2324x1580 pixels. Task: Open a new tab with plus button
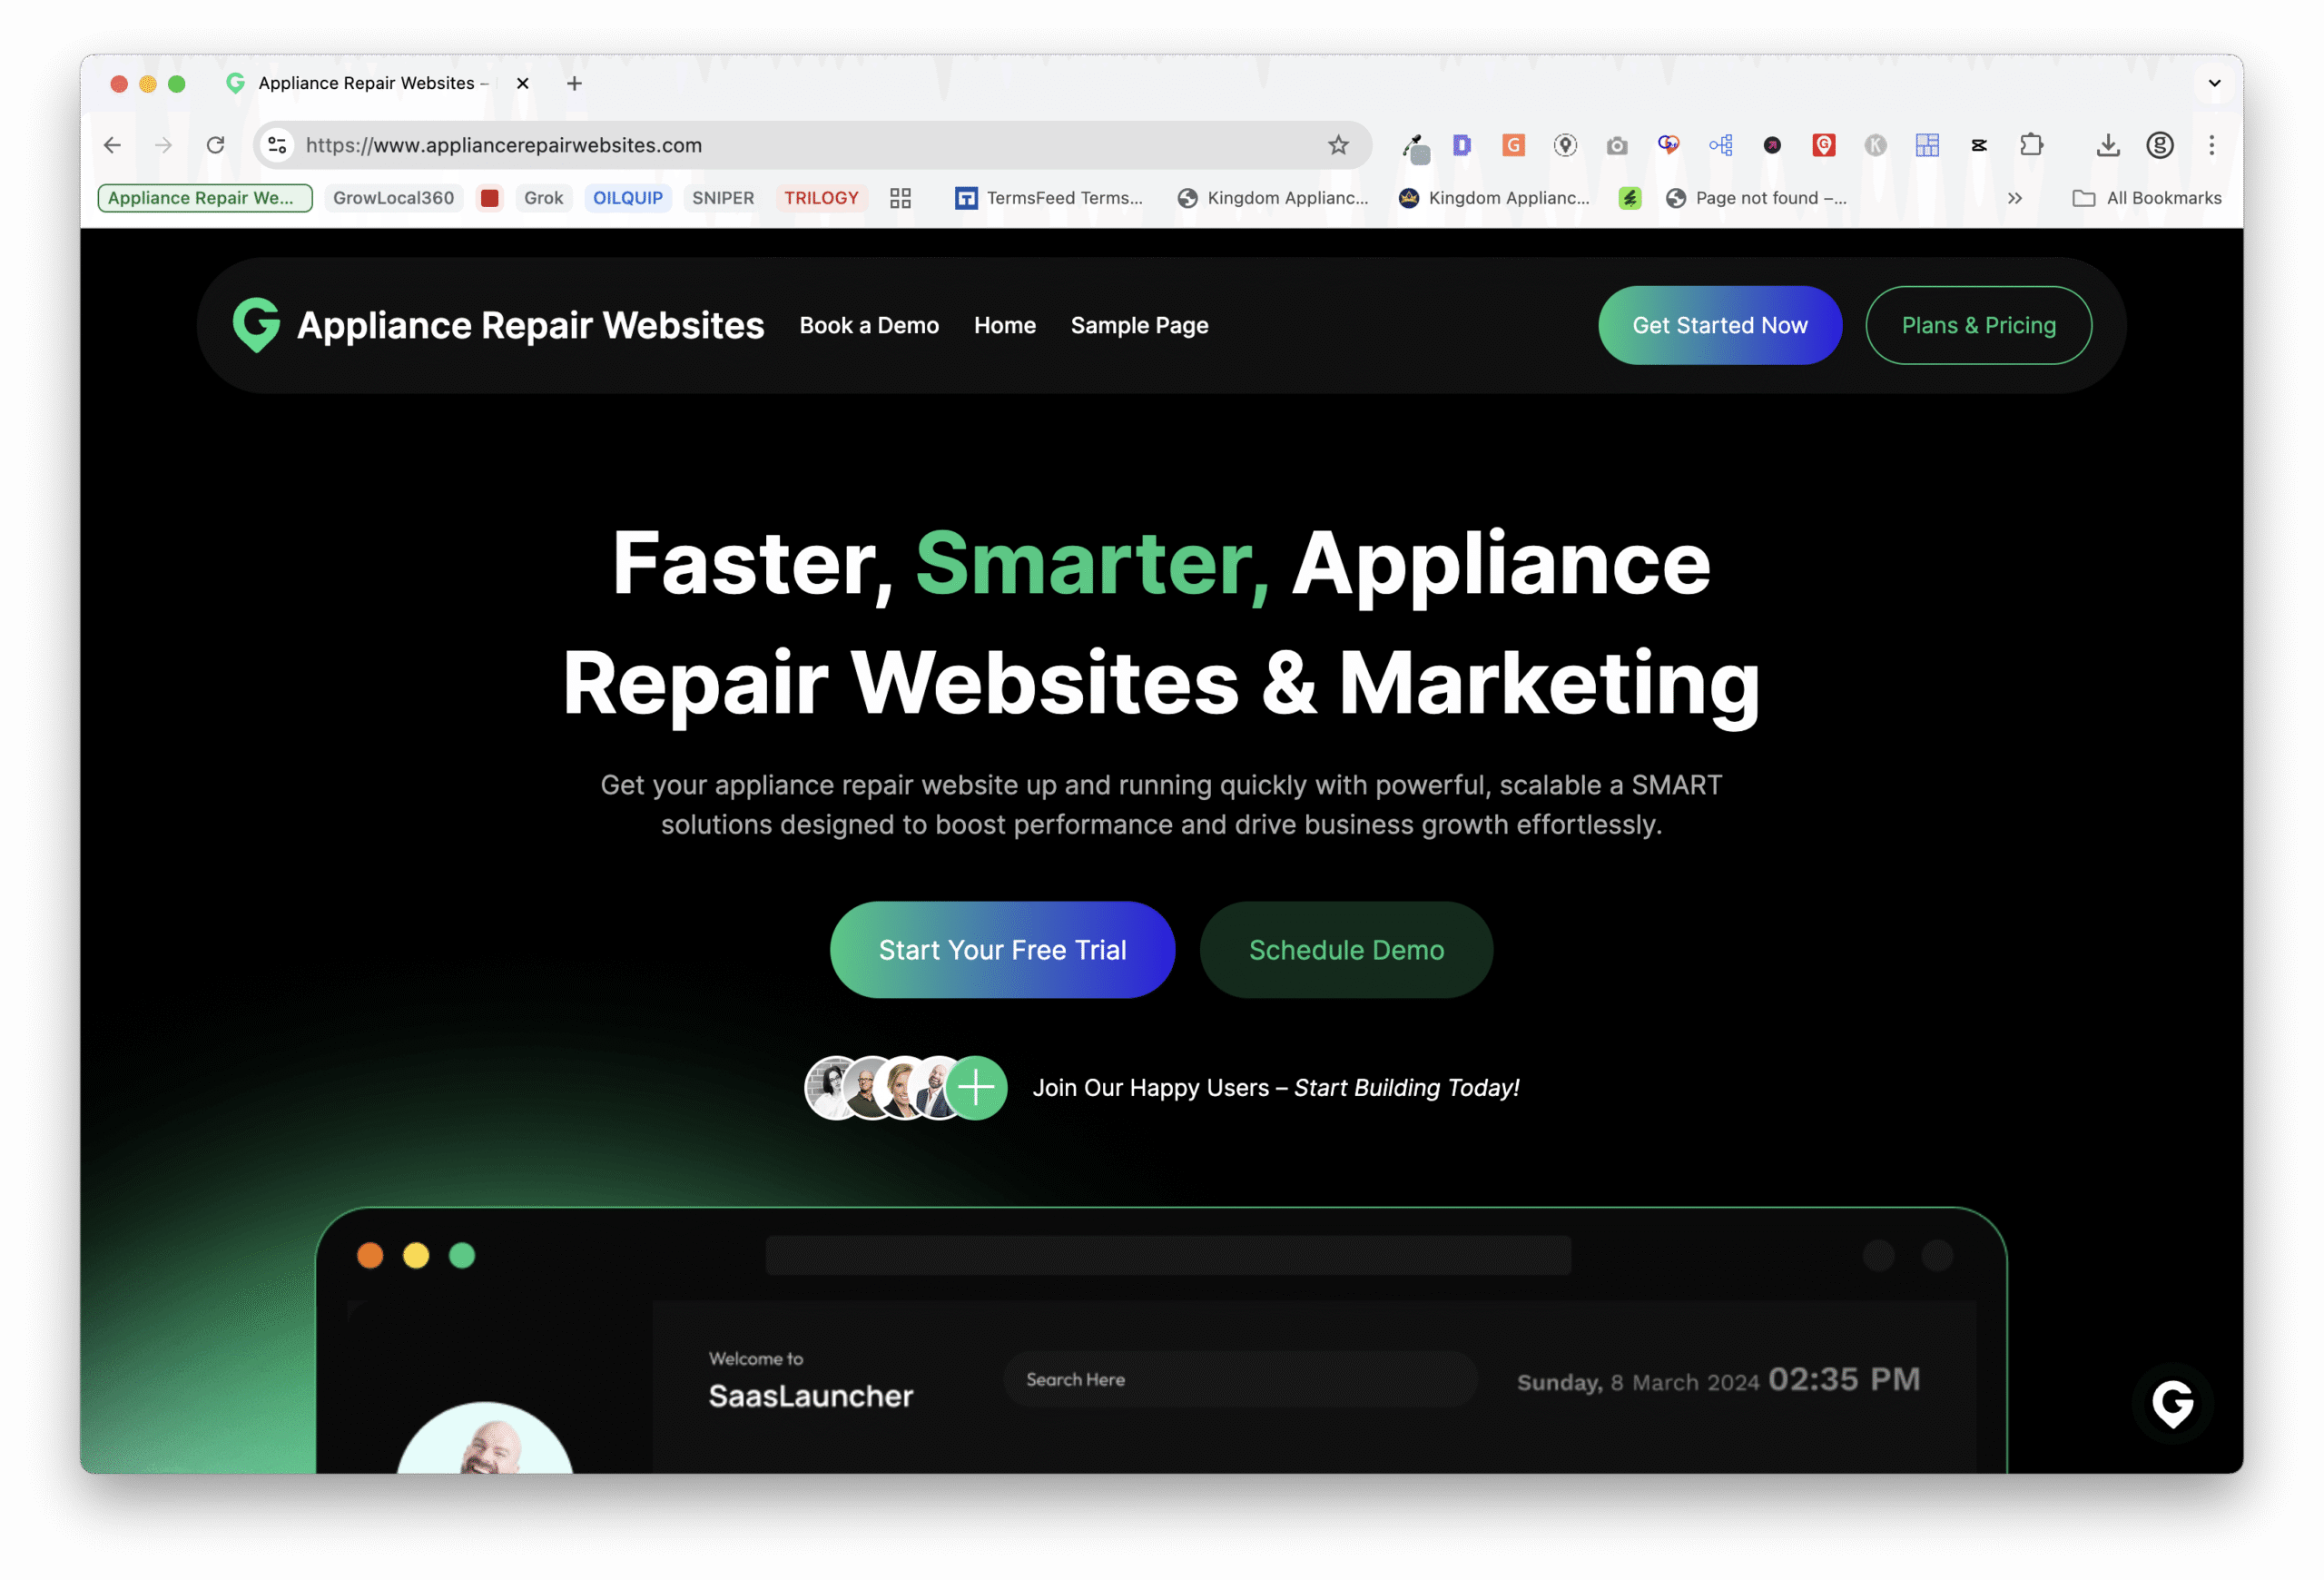[x=574, y=83]
